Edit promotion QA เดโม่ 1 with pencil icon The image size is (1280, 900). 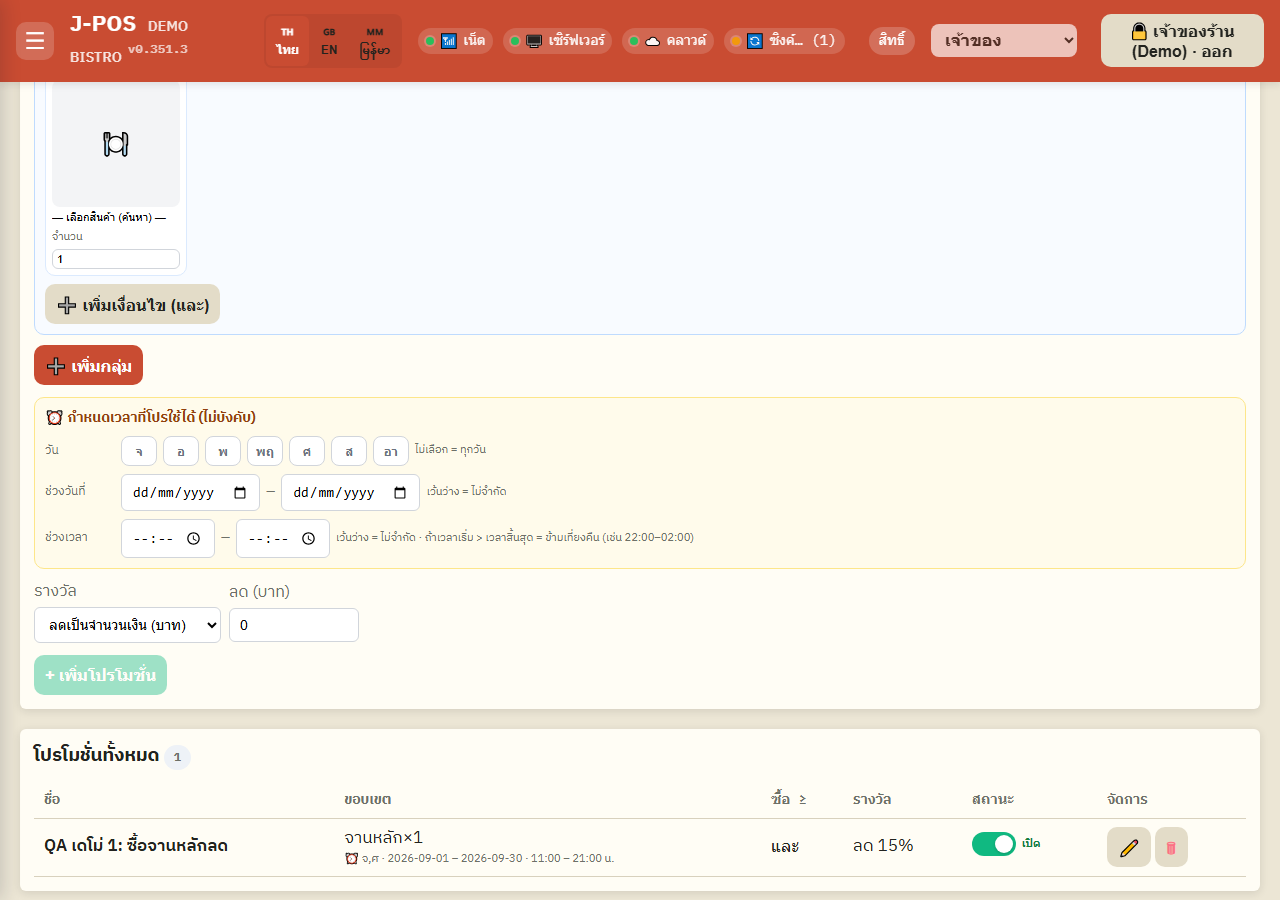coord(1129,847)
